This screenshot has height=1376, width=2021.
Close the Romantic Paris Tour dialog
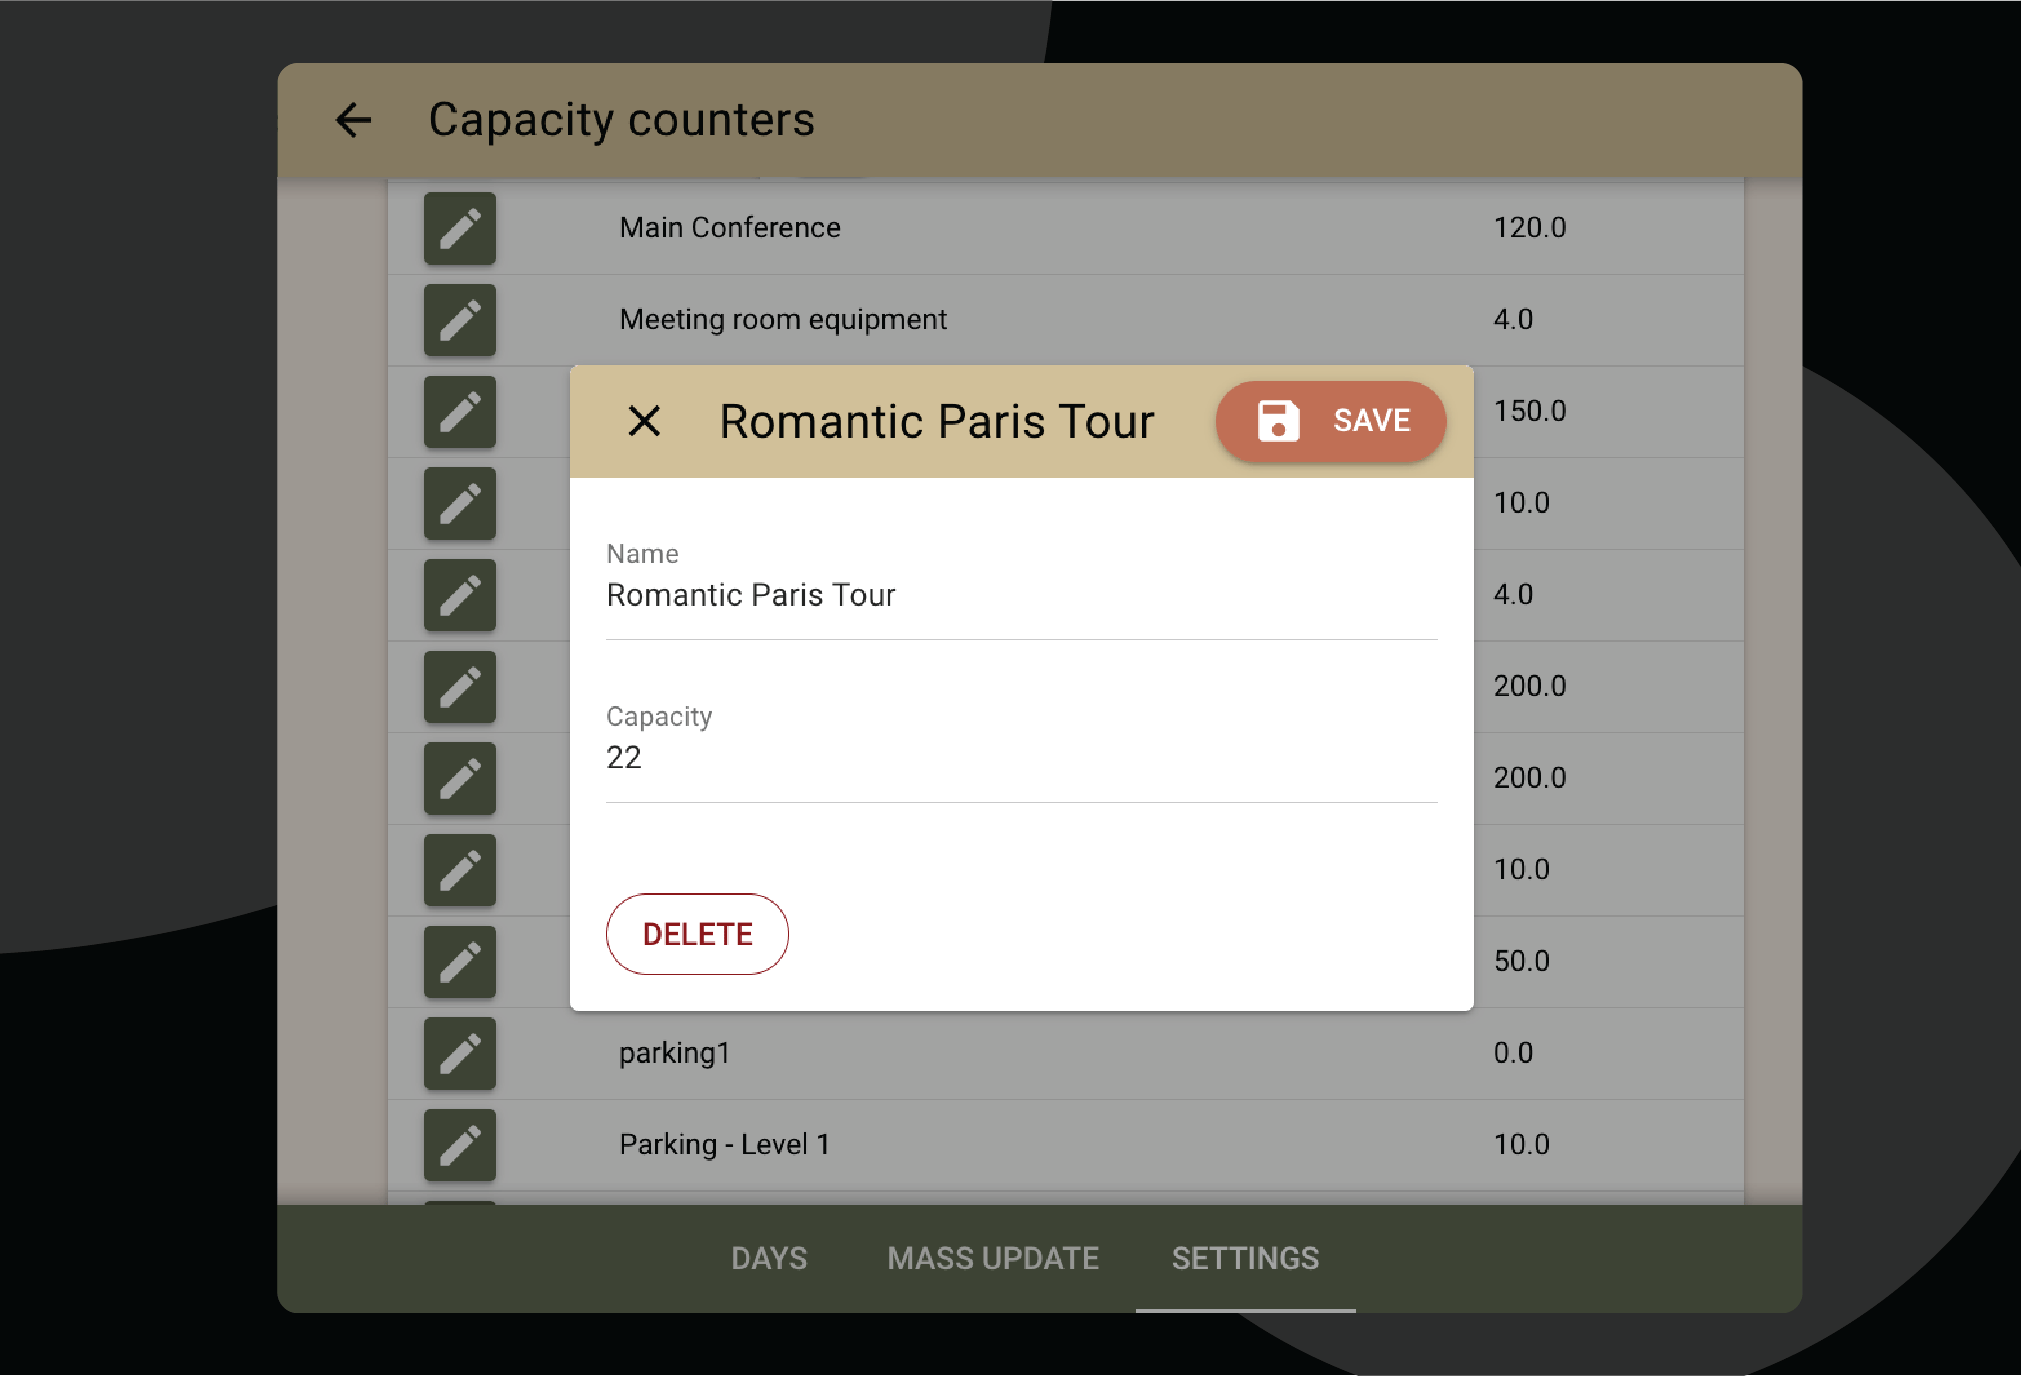click(x=644, y=421)
